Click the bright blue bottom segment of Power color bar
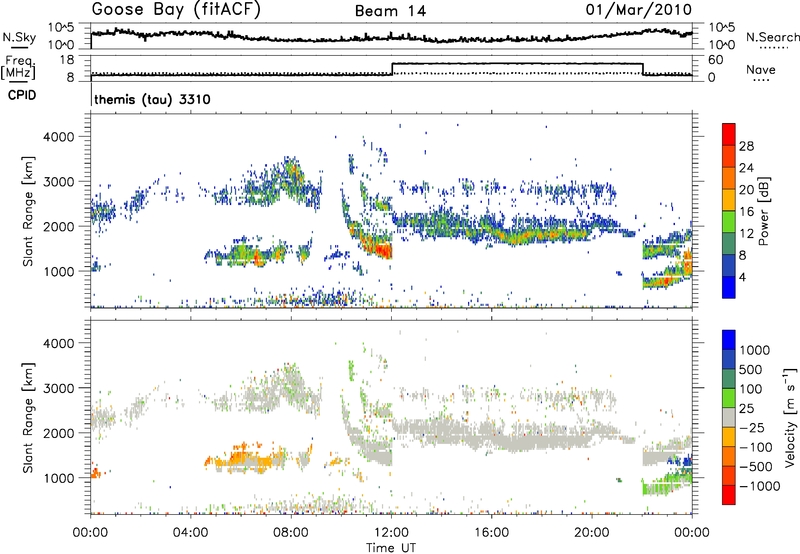This screenshot has width=800, height=554. 729,287
